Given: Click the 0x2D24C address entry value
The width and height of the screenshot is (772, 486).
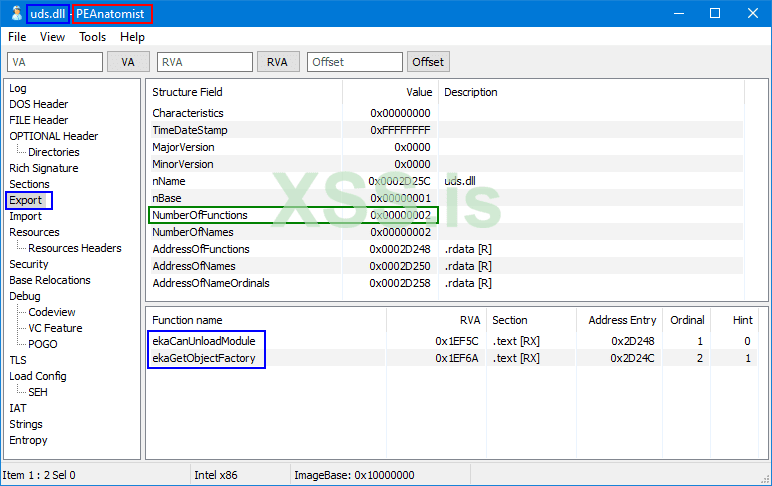Looking at the screenshot, I should 632,358.
